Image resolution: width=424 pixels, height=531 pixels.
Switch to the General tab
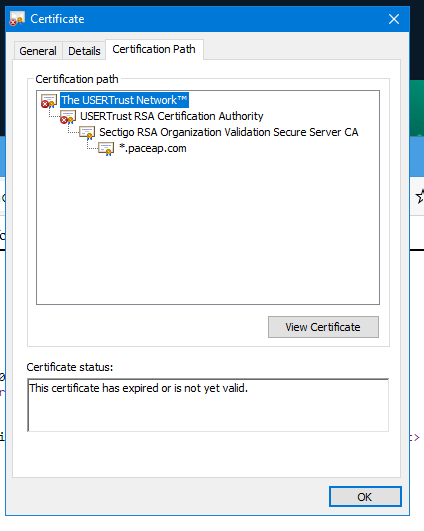38,51
